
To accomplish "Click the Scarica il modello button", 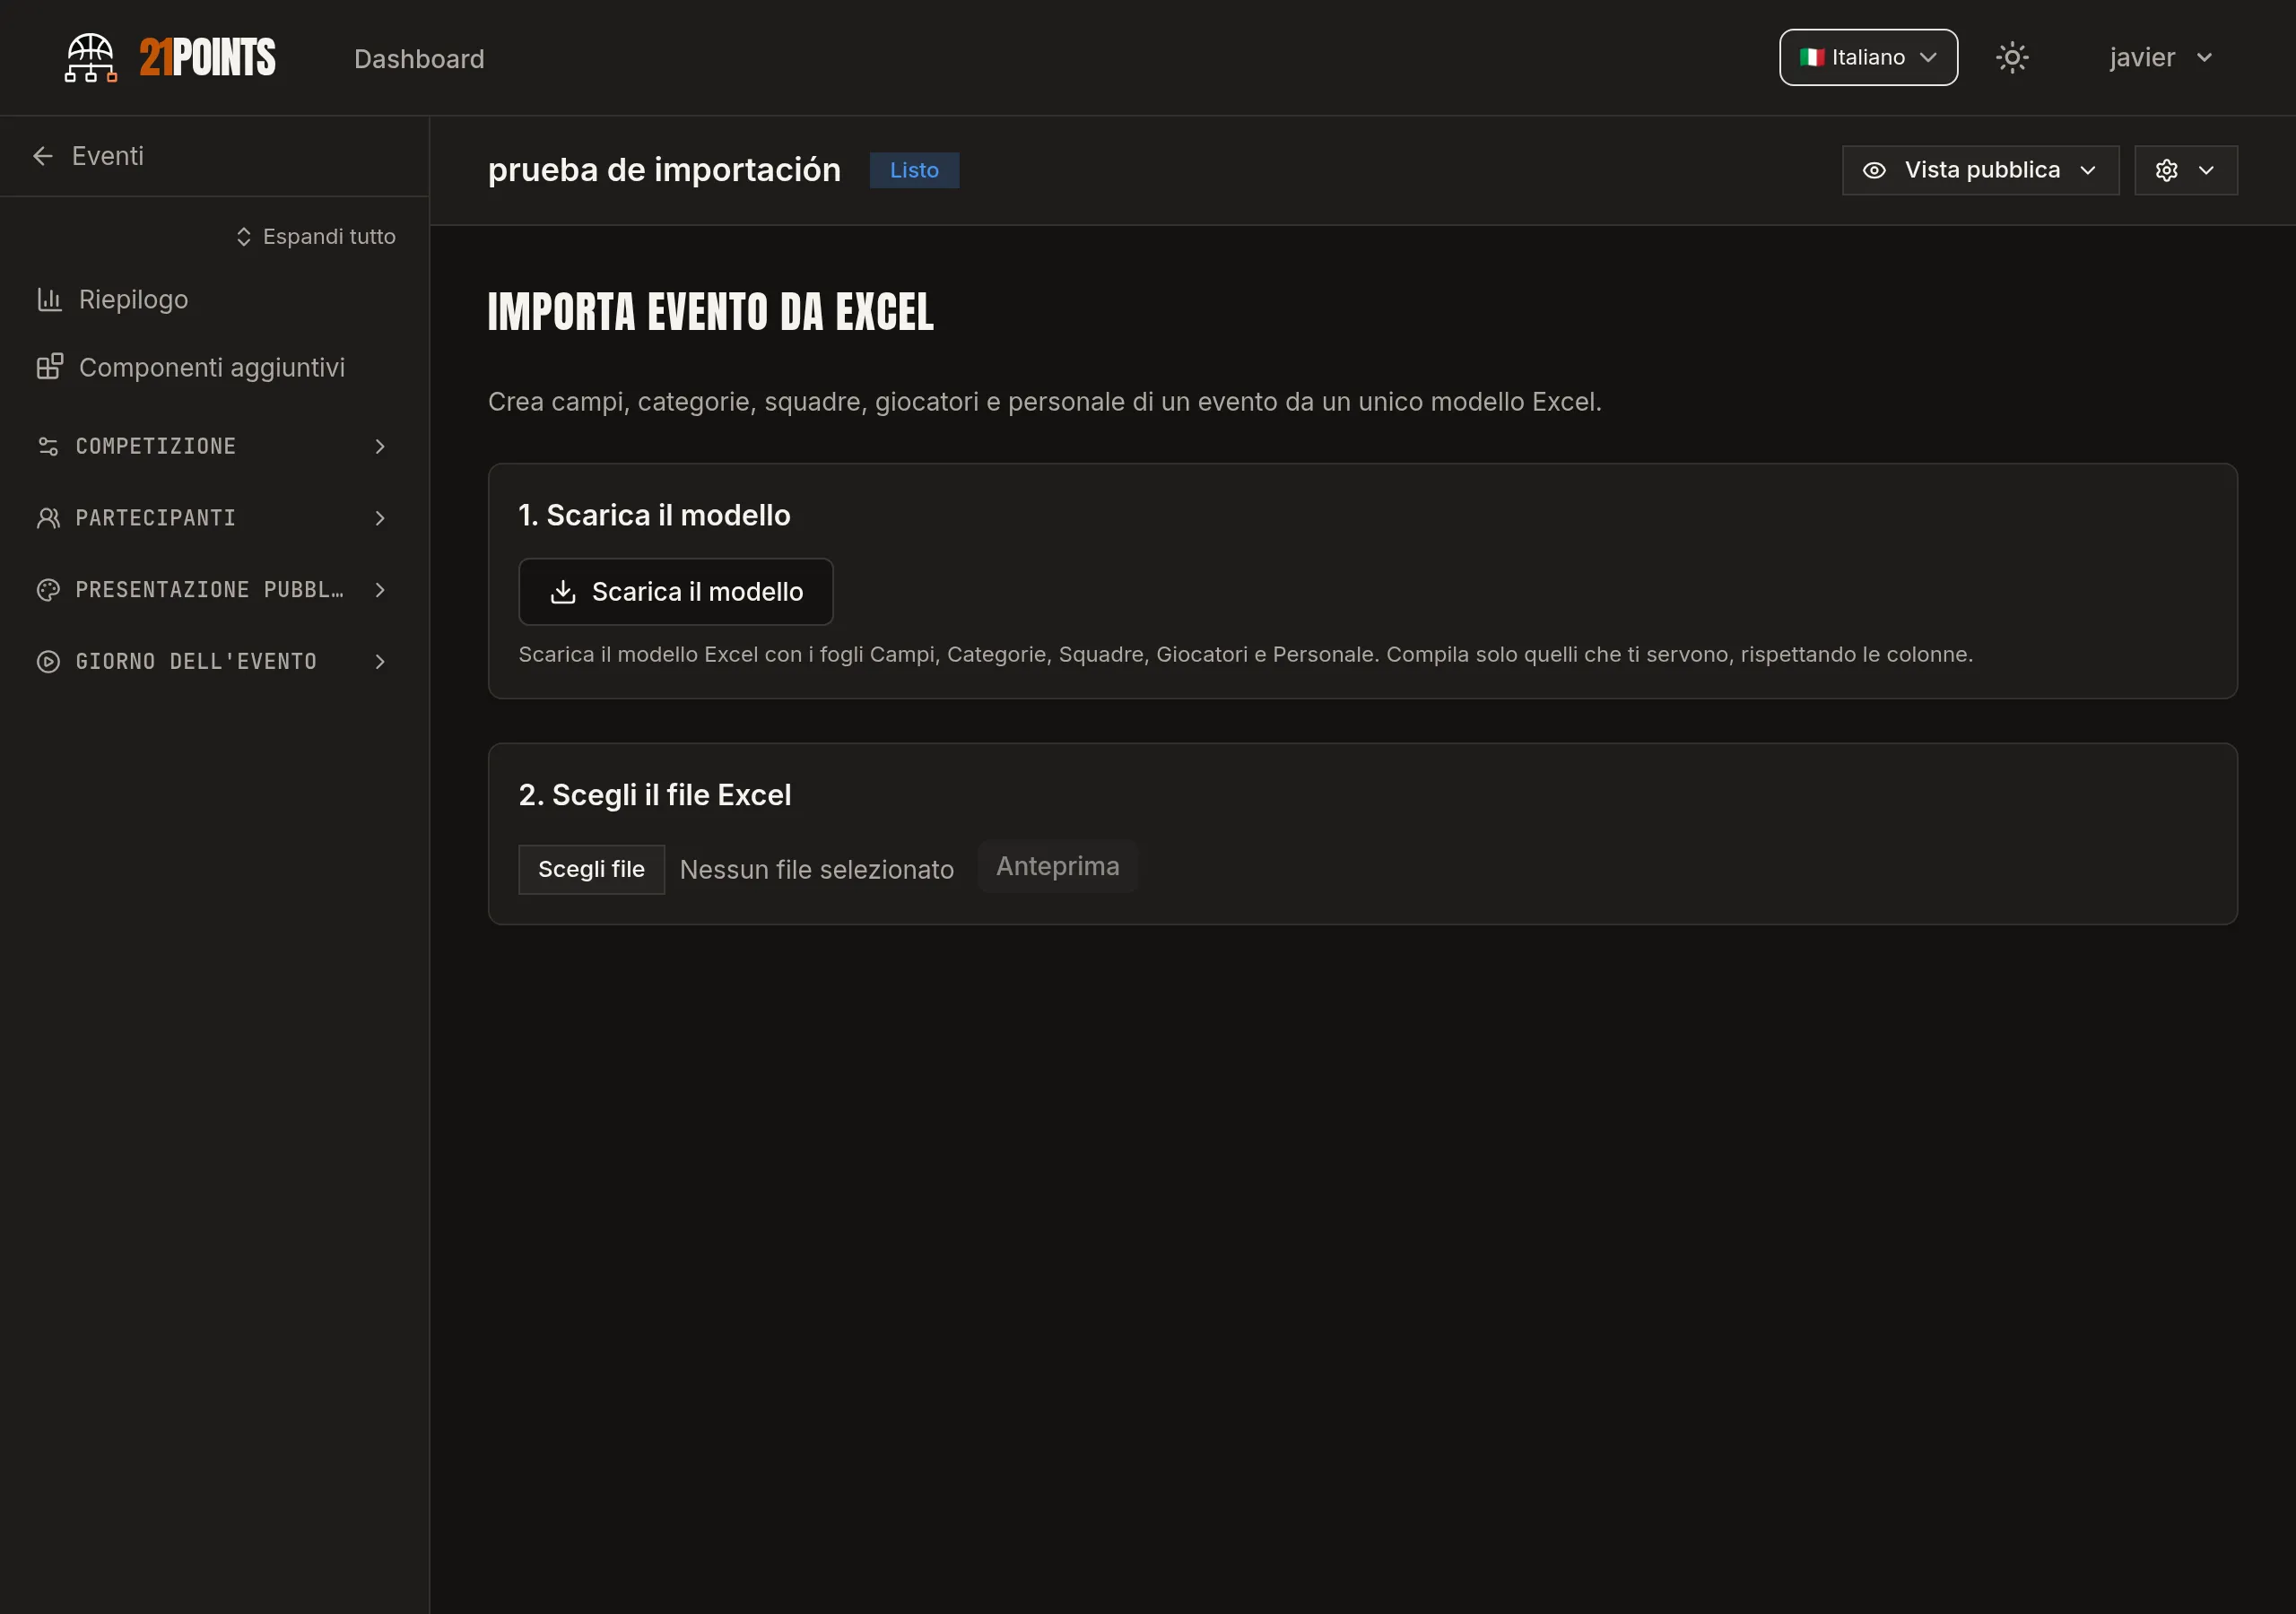I will (676, 592).
